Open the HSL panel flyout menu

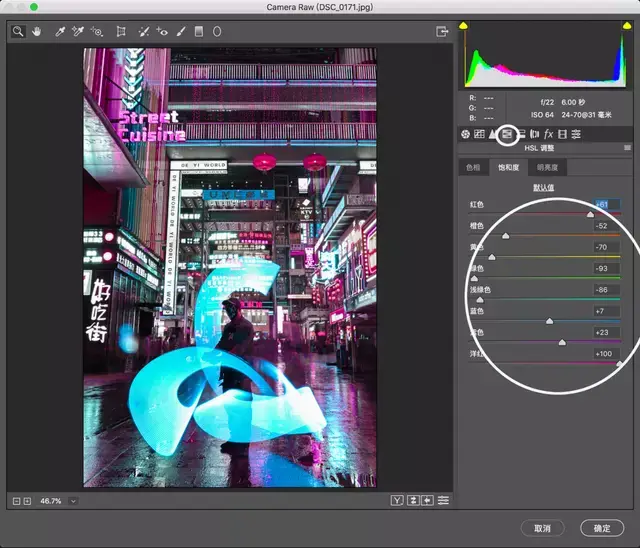point(627,148)
